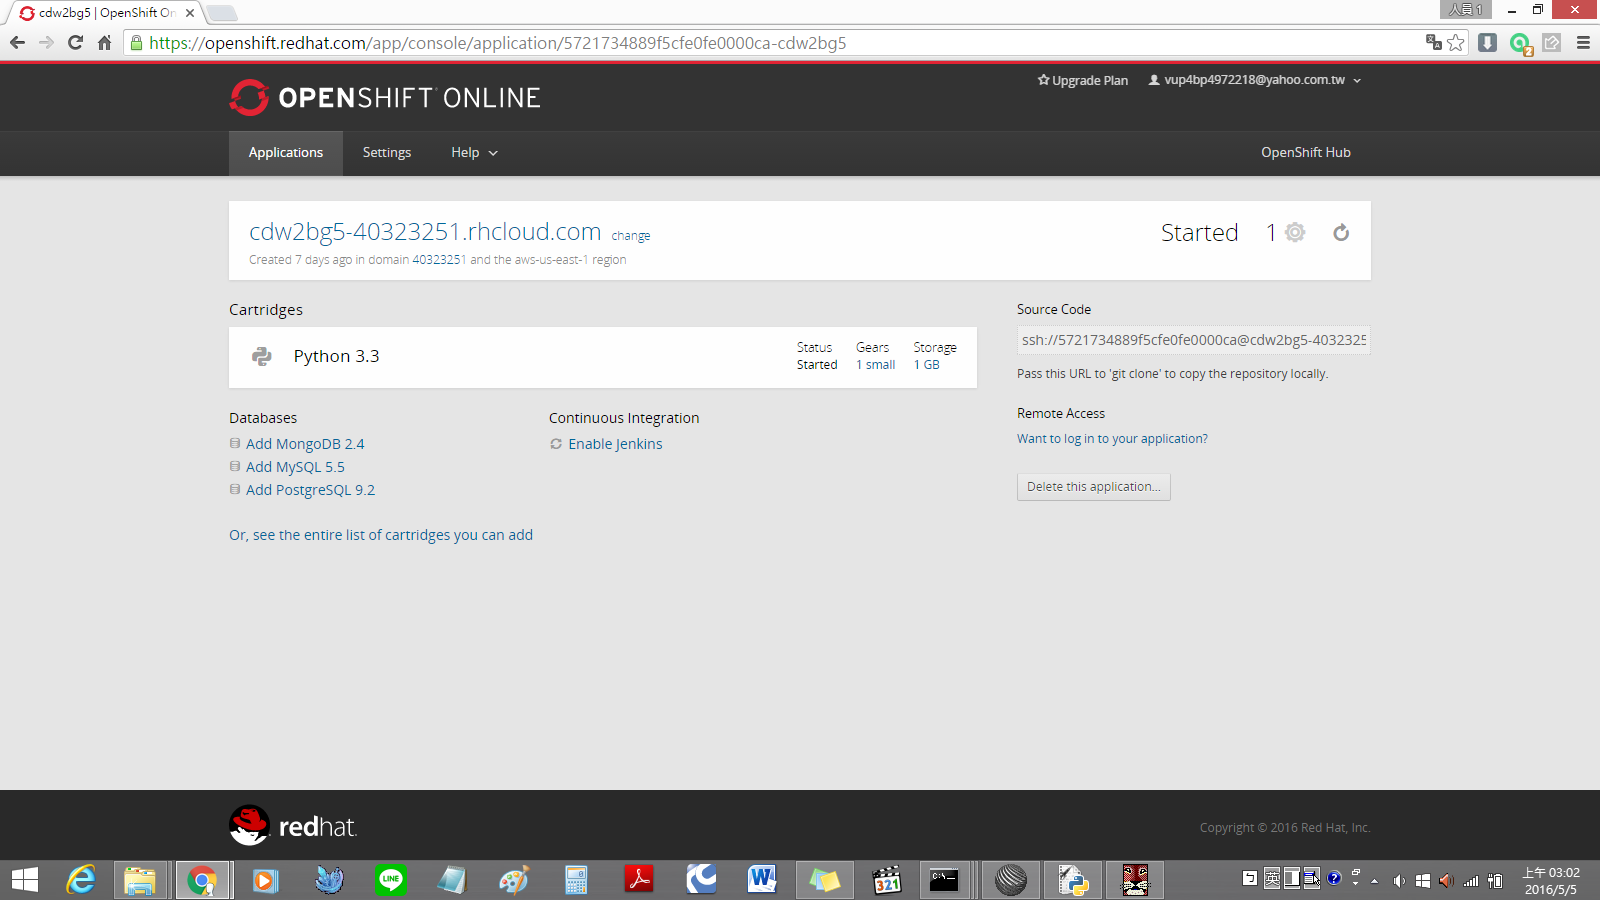Reload the page in Chrome
1600x900 pixels.
coord(75,42)
